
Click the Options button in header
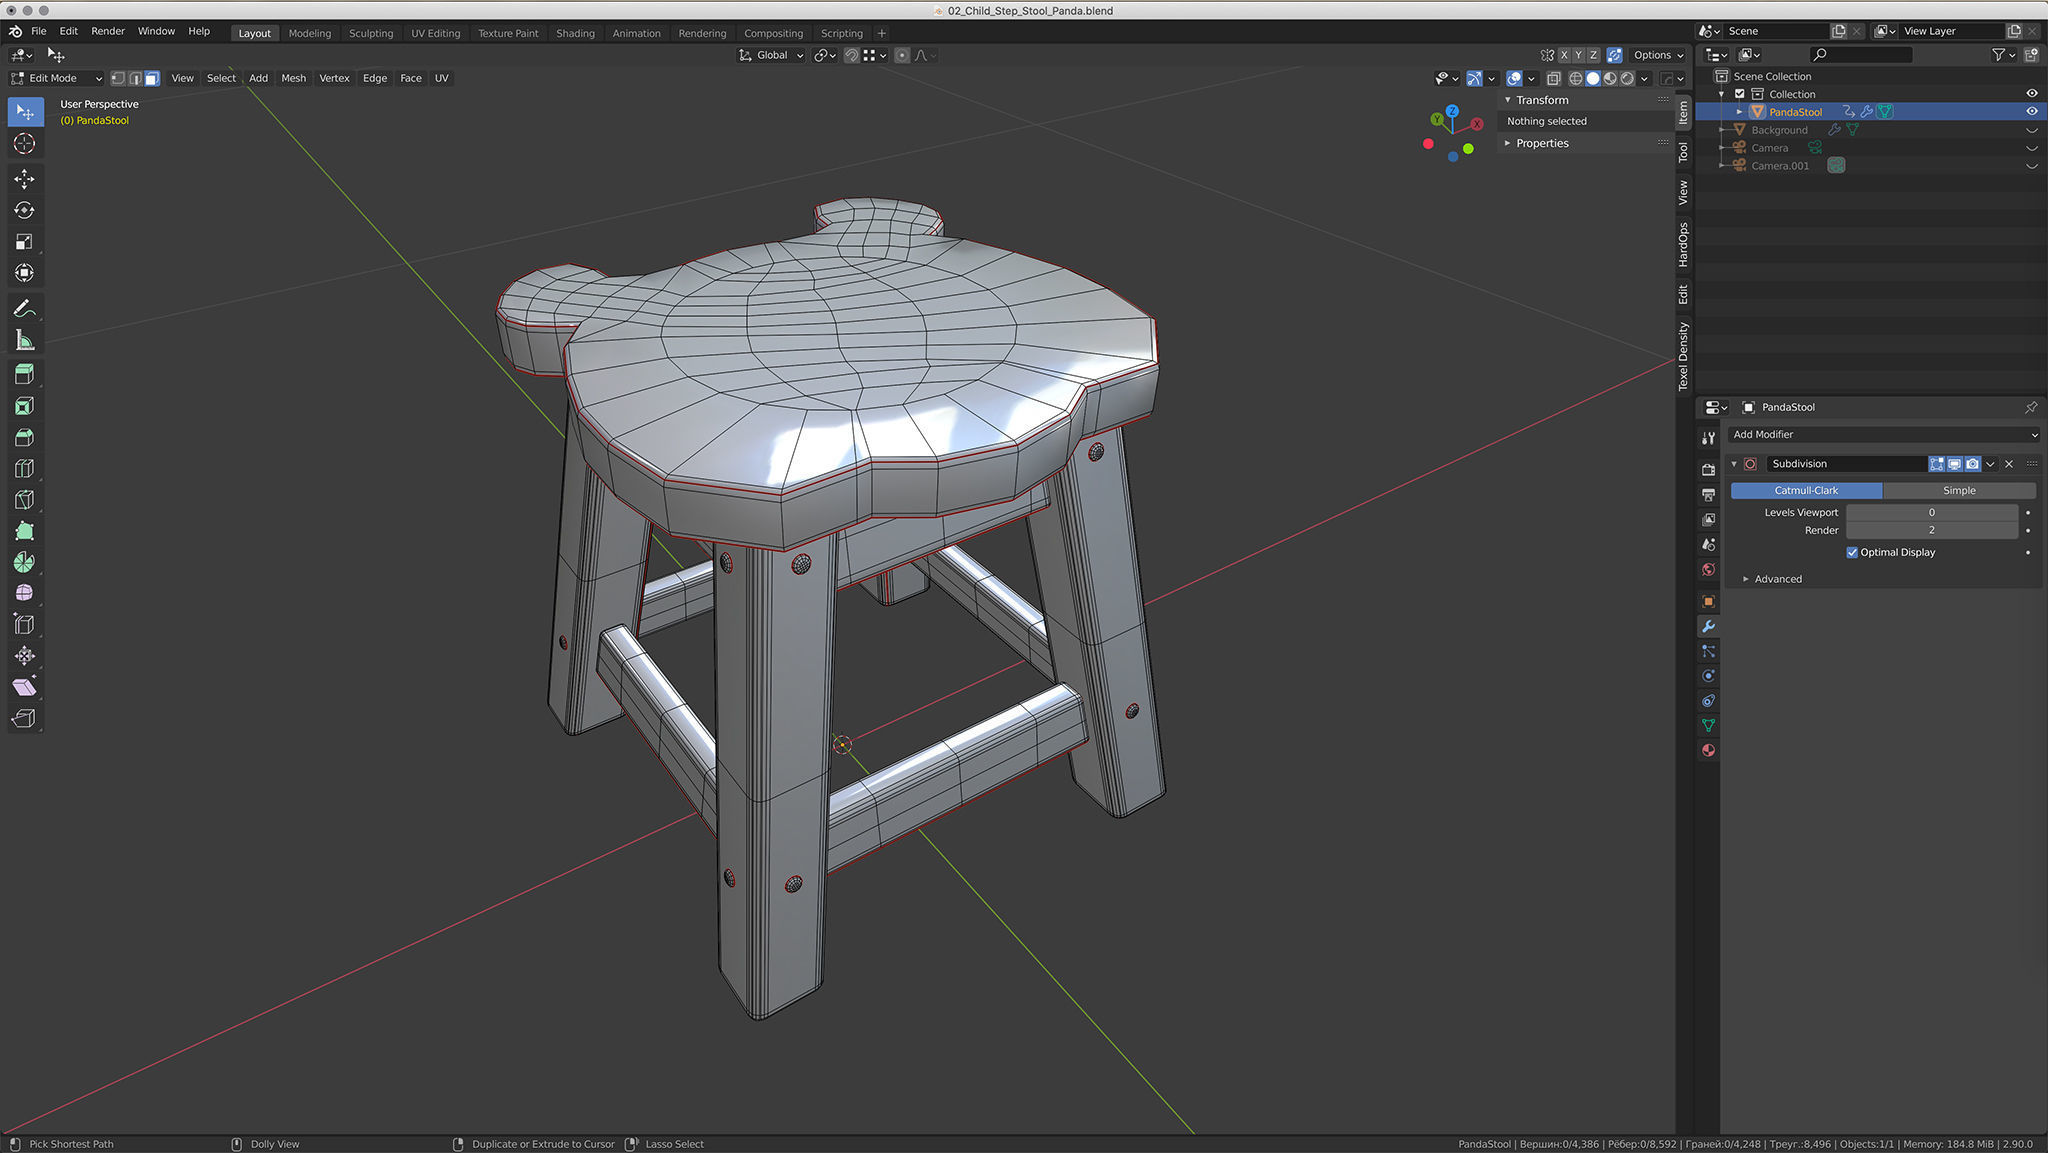pos(1657,55)
